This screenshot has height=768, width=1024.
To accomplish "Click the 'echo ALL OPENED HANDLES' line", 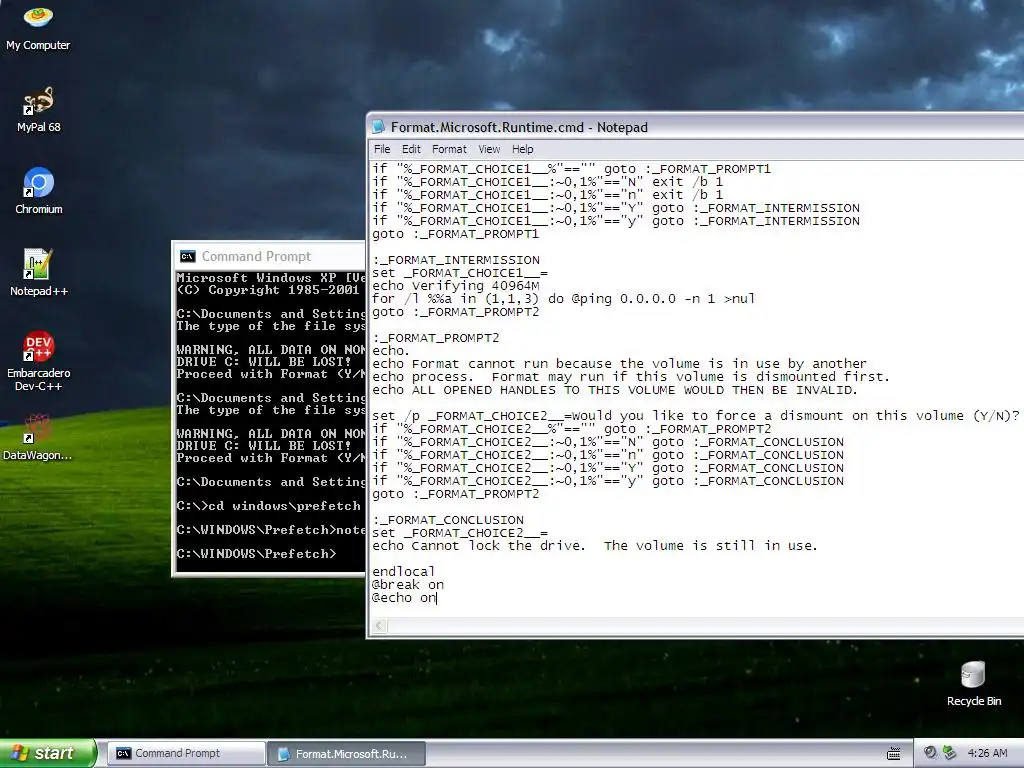I will coord(615,390).
